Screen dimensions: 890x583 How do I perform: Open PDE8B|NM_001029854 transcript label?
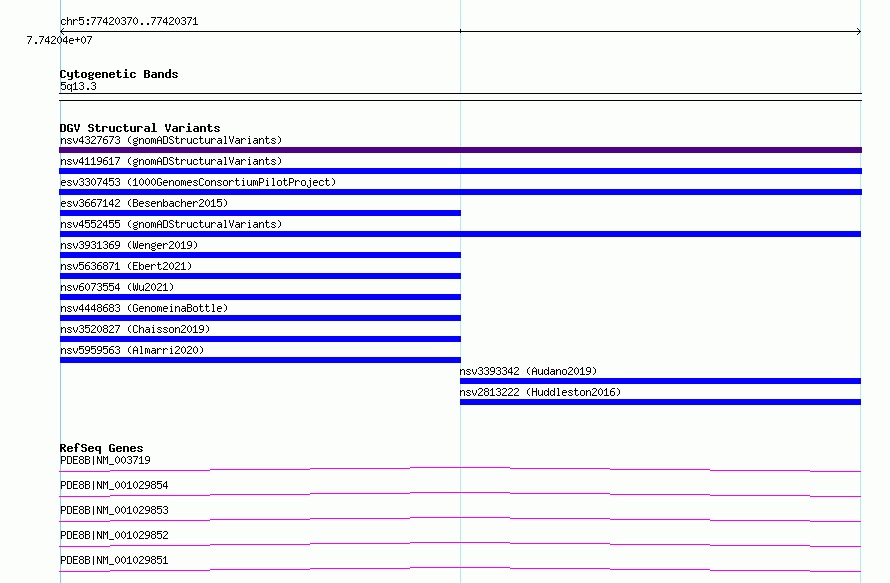pyautogui.click(x=114, y=485)
